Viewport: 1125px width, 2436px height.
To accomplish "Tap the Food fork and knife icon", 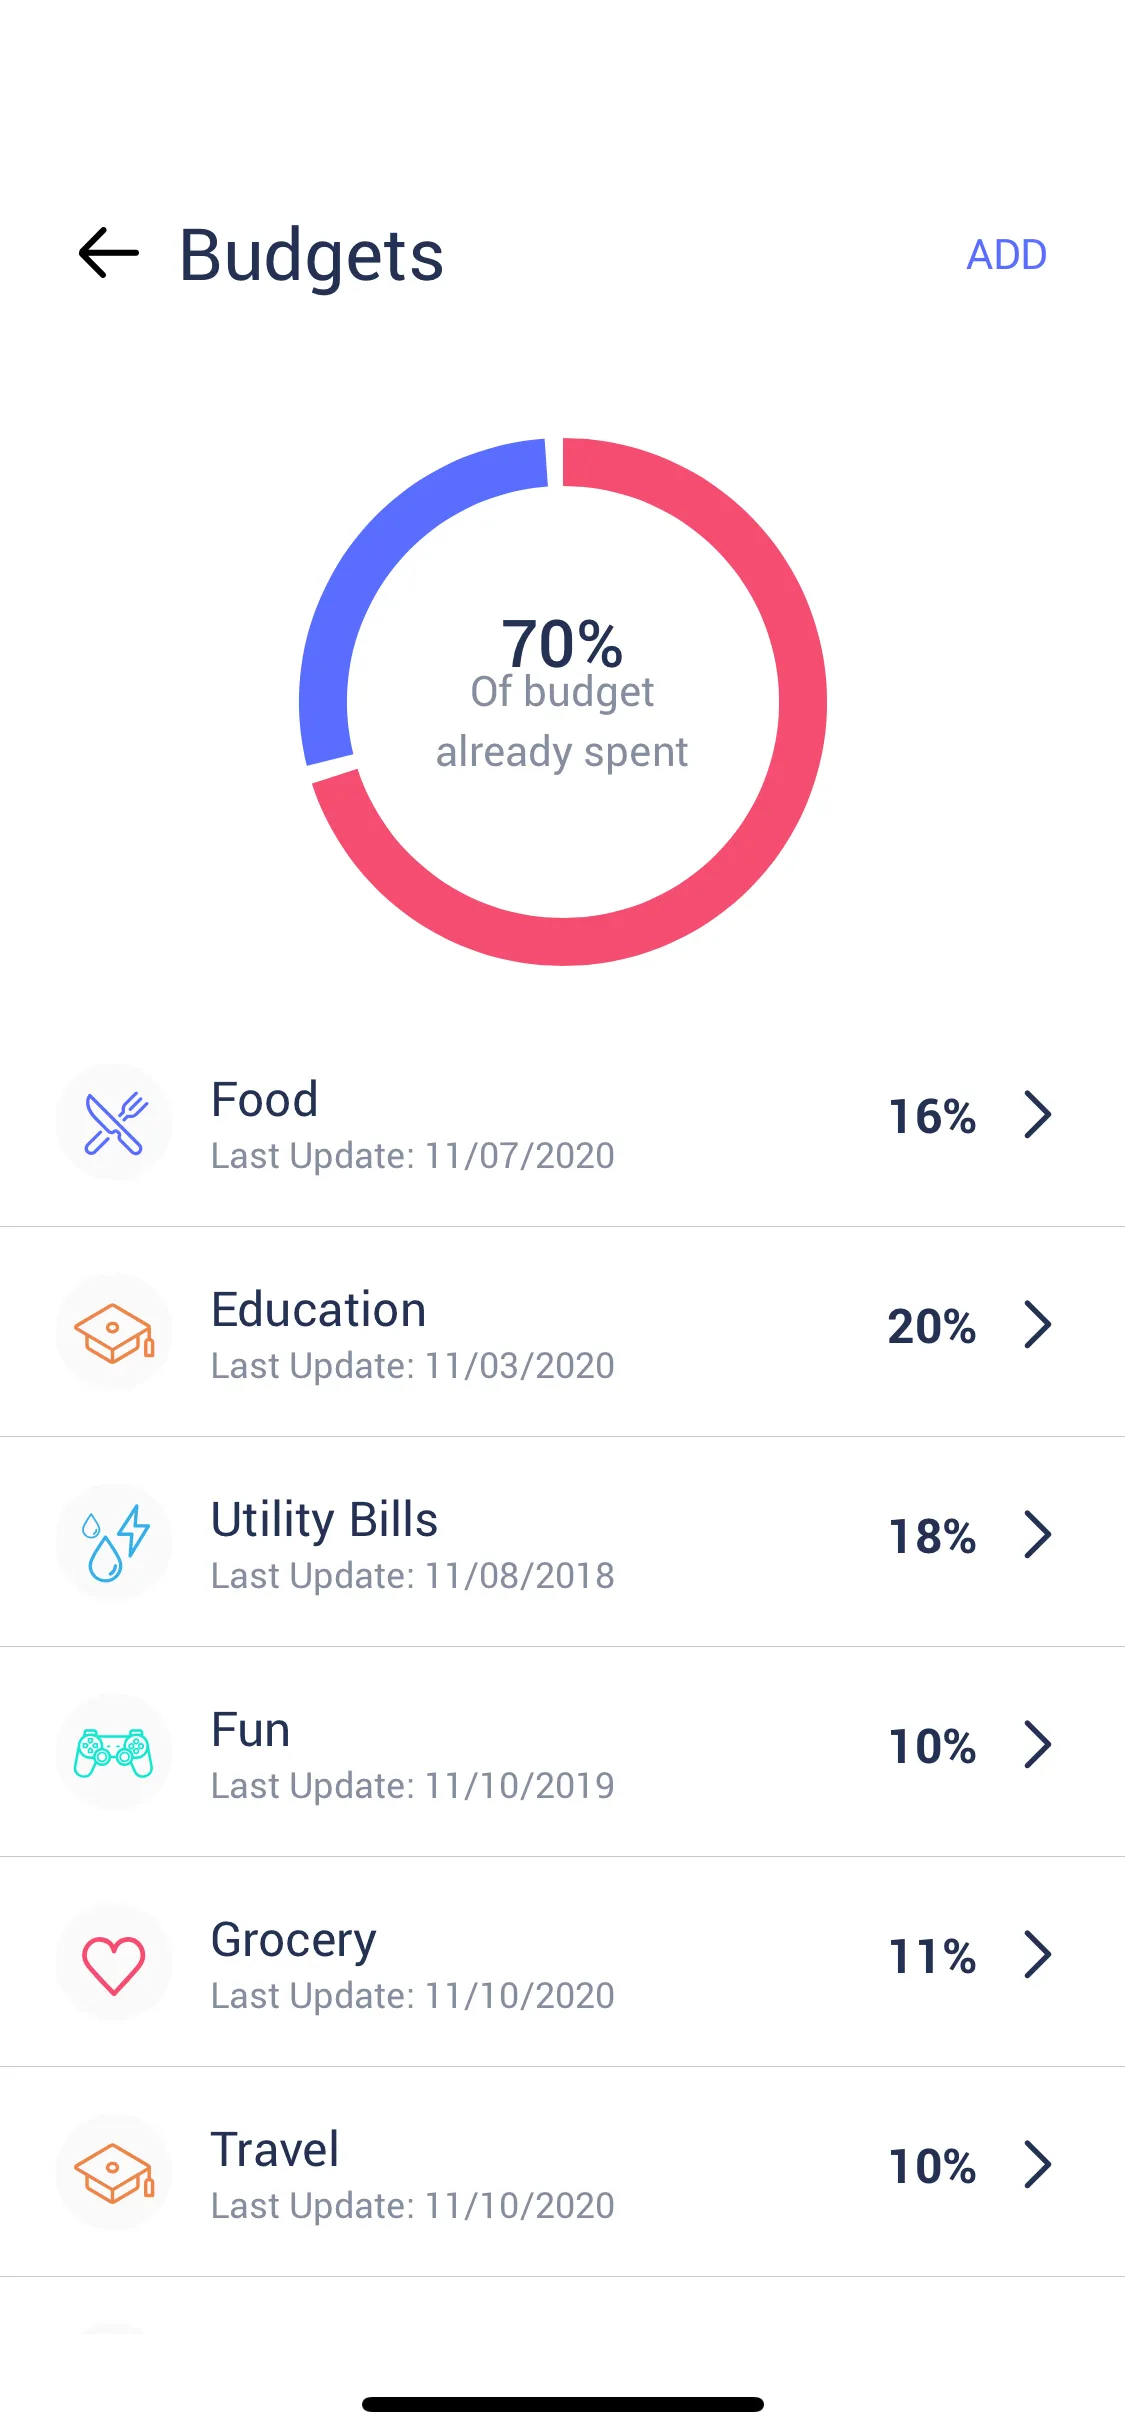I will [x=115, y=1123].
